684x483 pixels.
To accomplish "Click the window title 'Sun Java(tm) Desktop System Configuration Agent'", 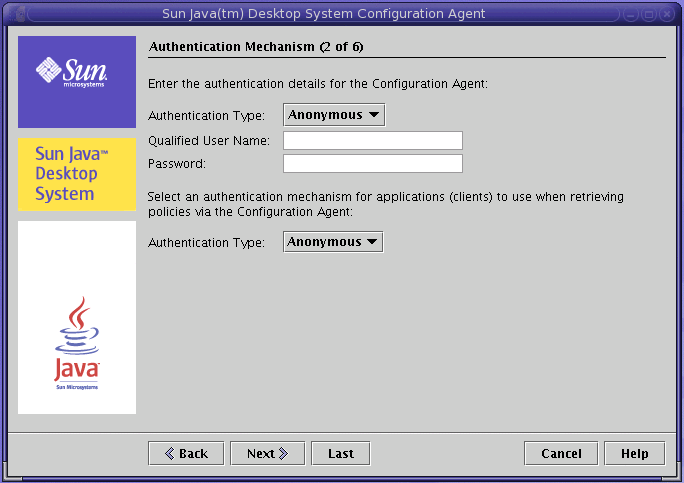I will [323, 14].
